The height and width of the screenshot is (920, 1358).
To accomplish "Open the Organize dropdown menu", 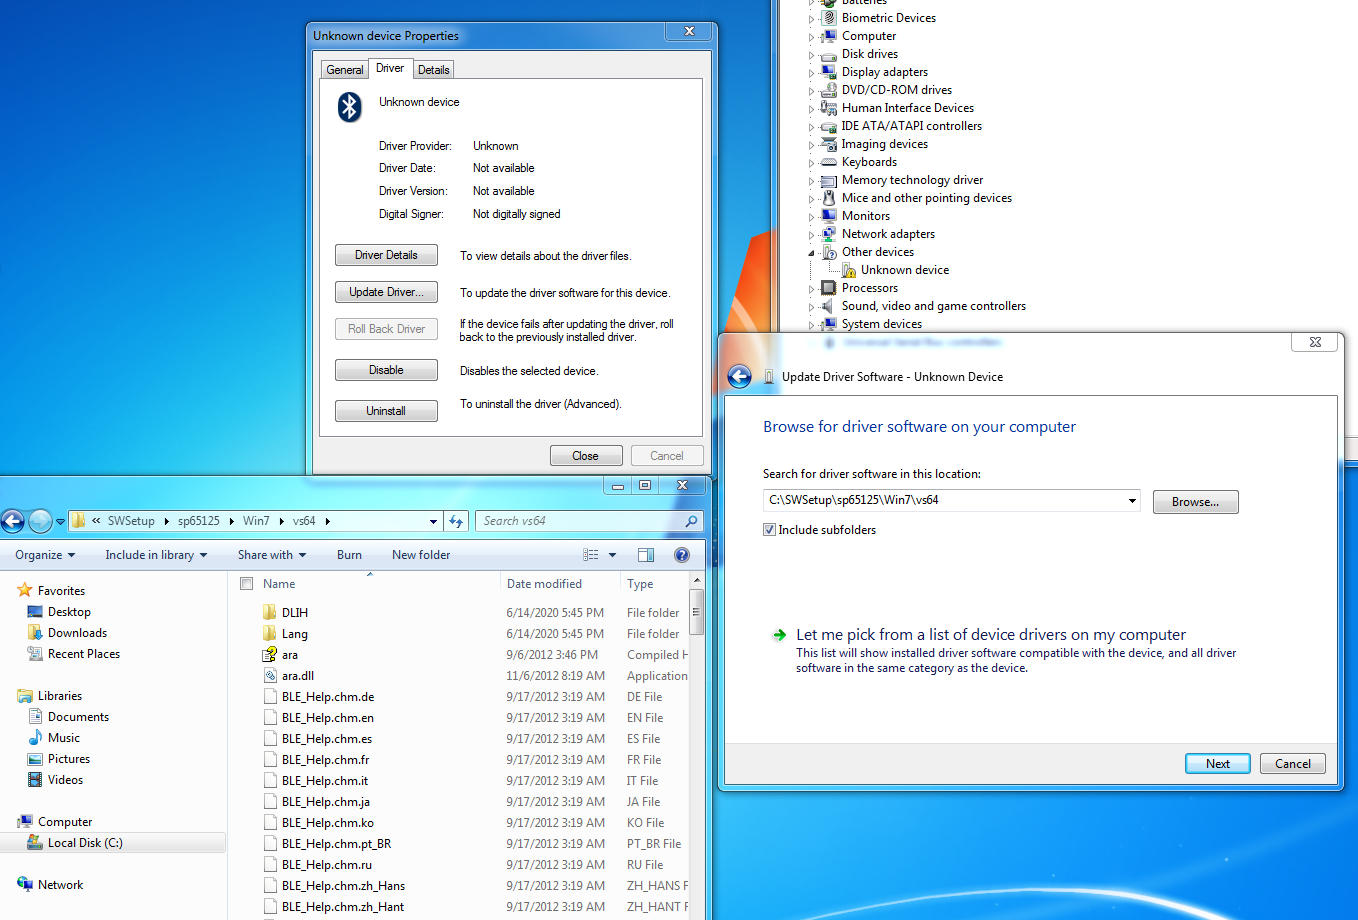I will tap(45, 555).
